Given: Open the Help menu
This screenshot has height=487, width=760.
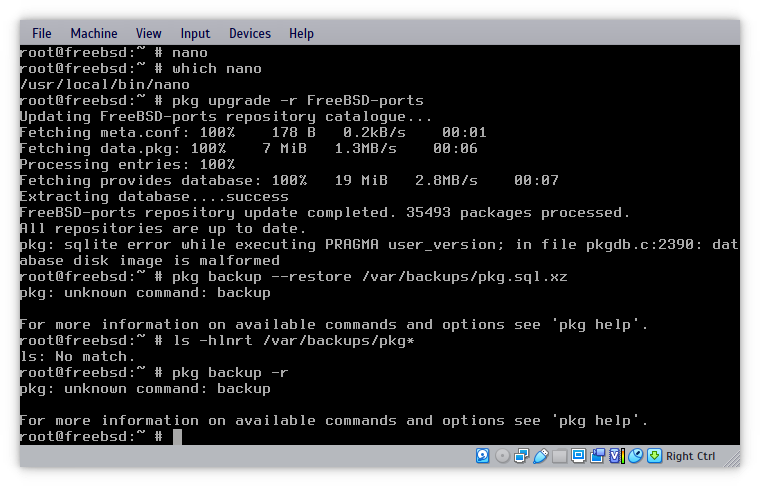Looking at the screenshot, I should 301,33.
